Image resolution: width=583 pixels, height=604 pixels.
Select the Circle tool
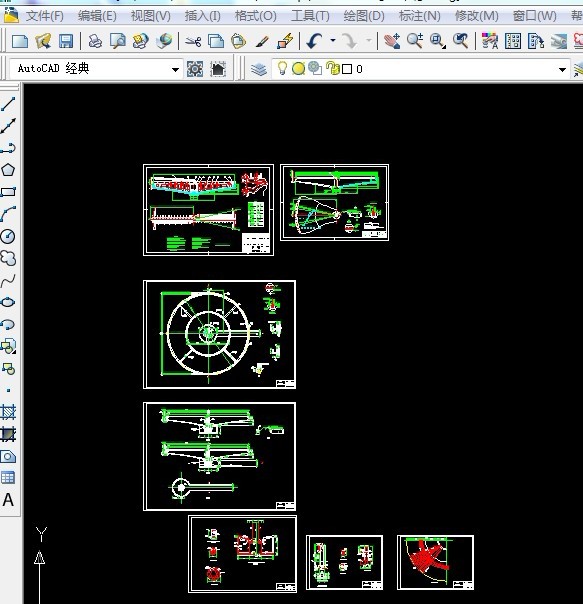point(8,236)
